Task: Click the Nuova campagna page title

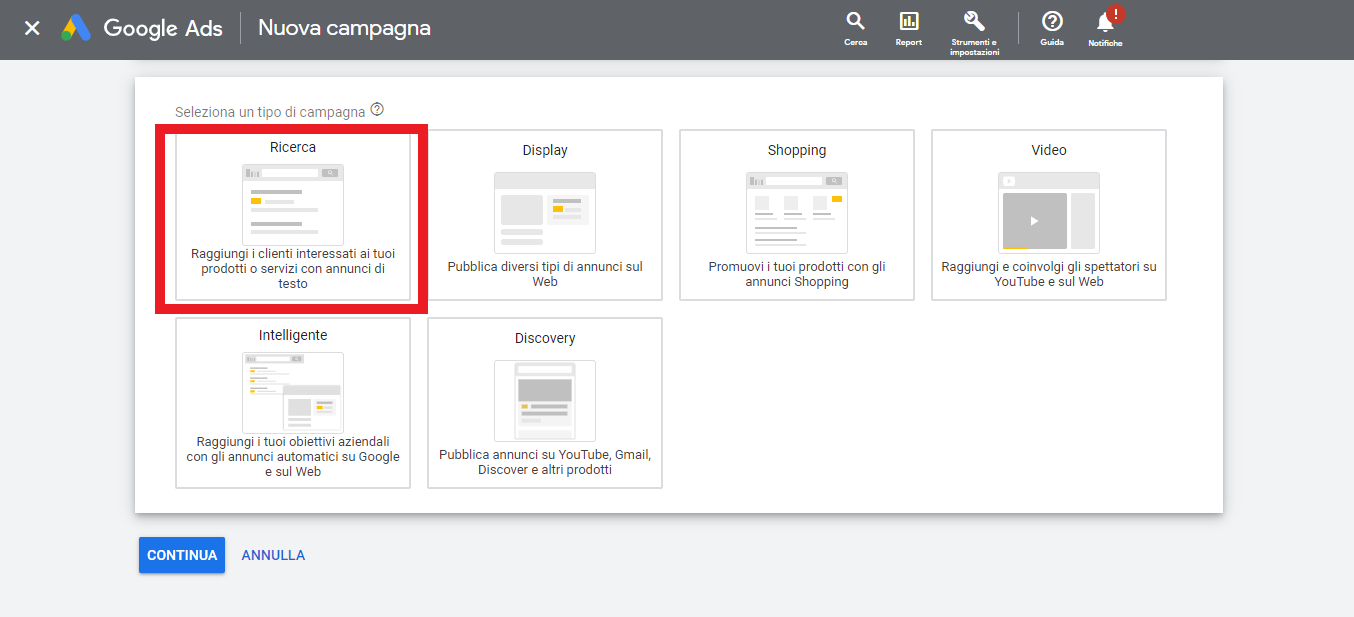Action: [x=344, y=28]
